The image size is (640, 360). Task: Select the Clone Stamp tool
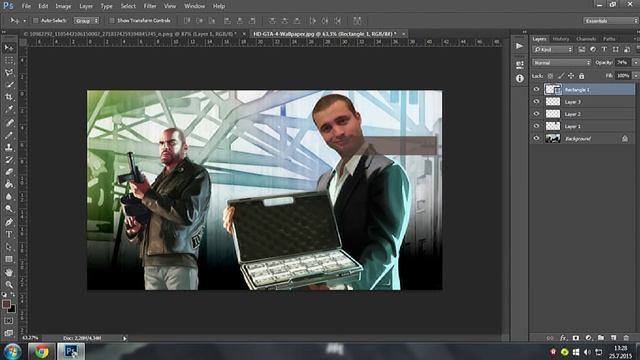9,147
